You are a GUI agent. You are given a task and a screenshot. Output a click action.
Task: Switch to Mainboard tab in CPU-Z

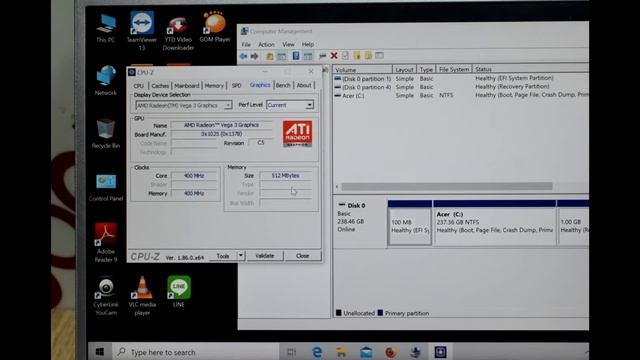187,86
